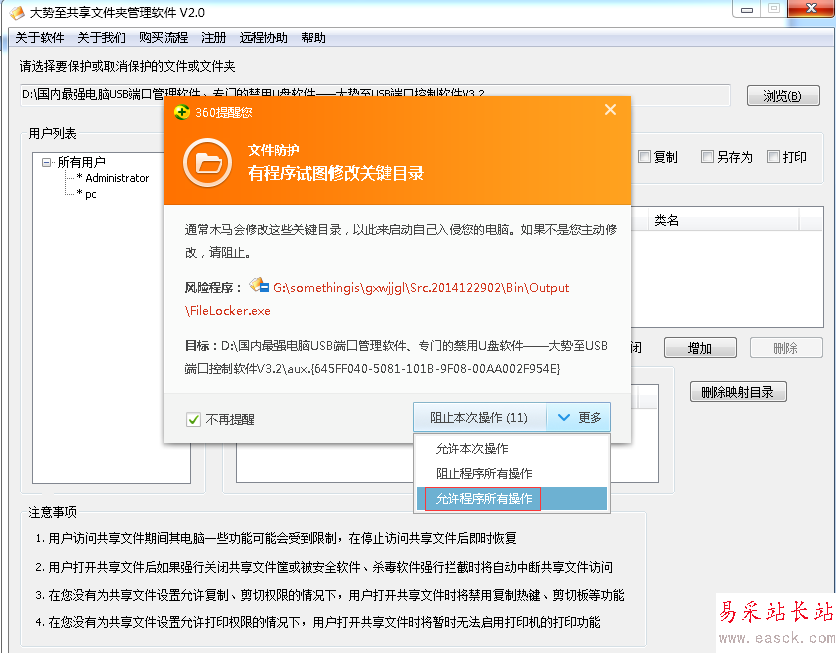Open the 关于我们 menu
836x653 pixels.
(101, 38)
